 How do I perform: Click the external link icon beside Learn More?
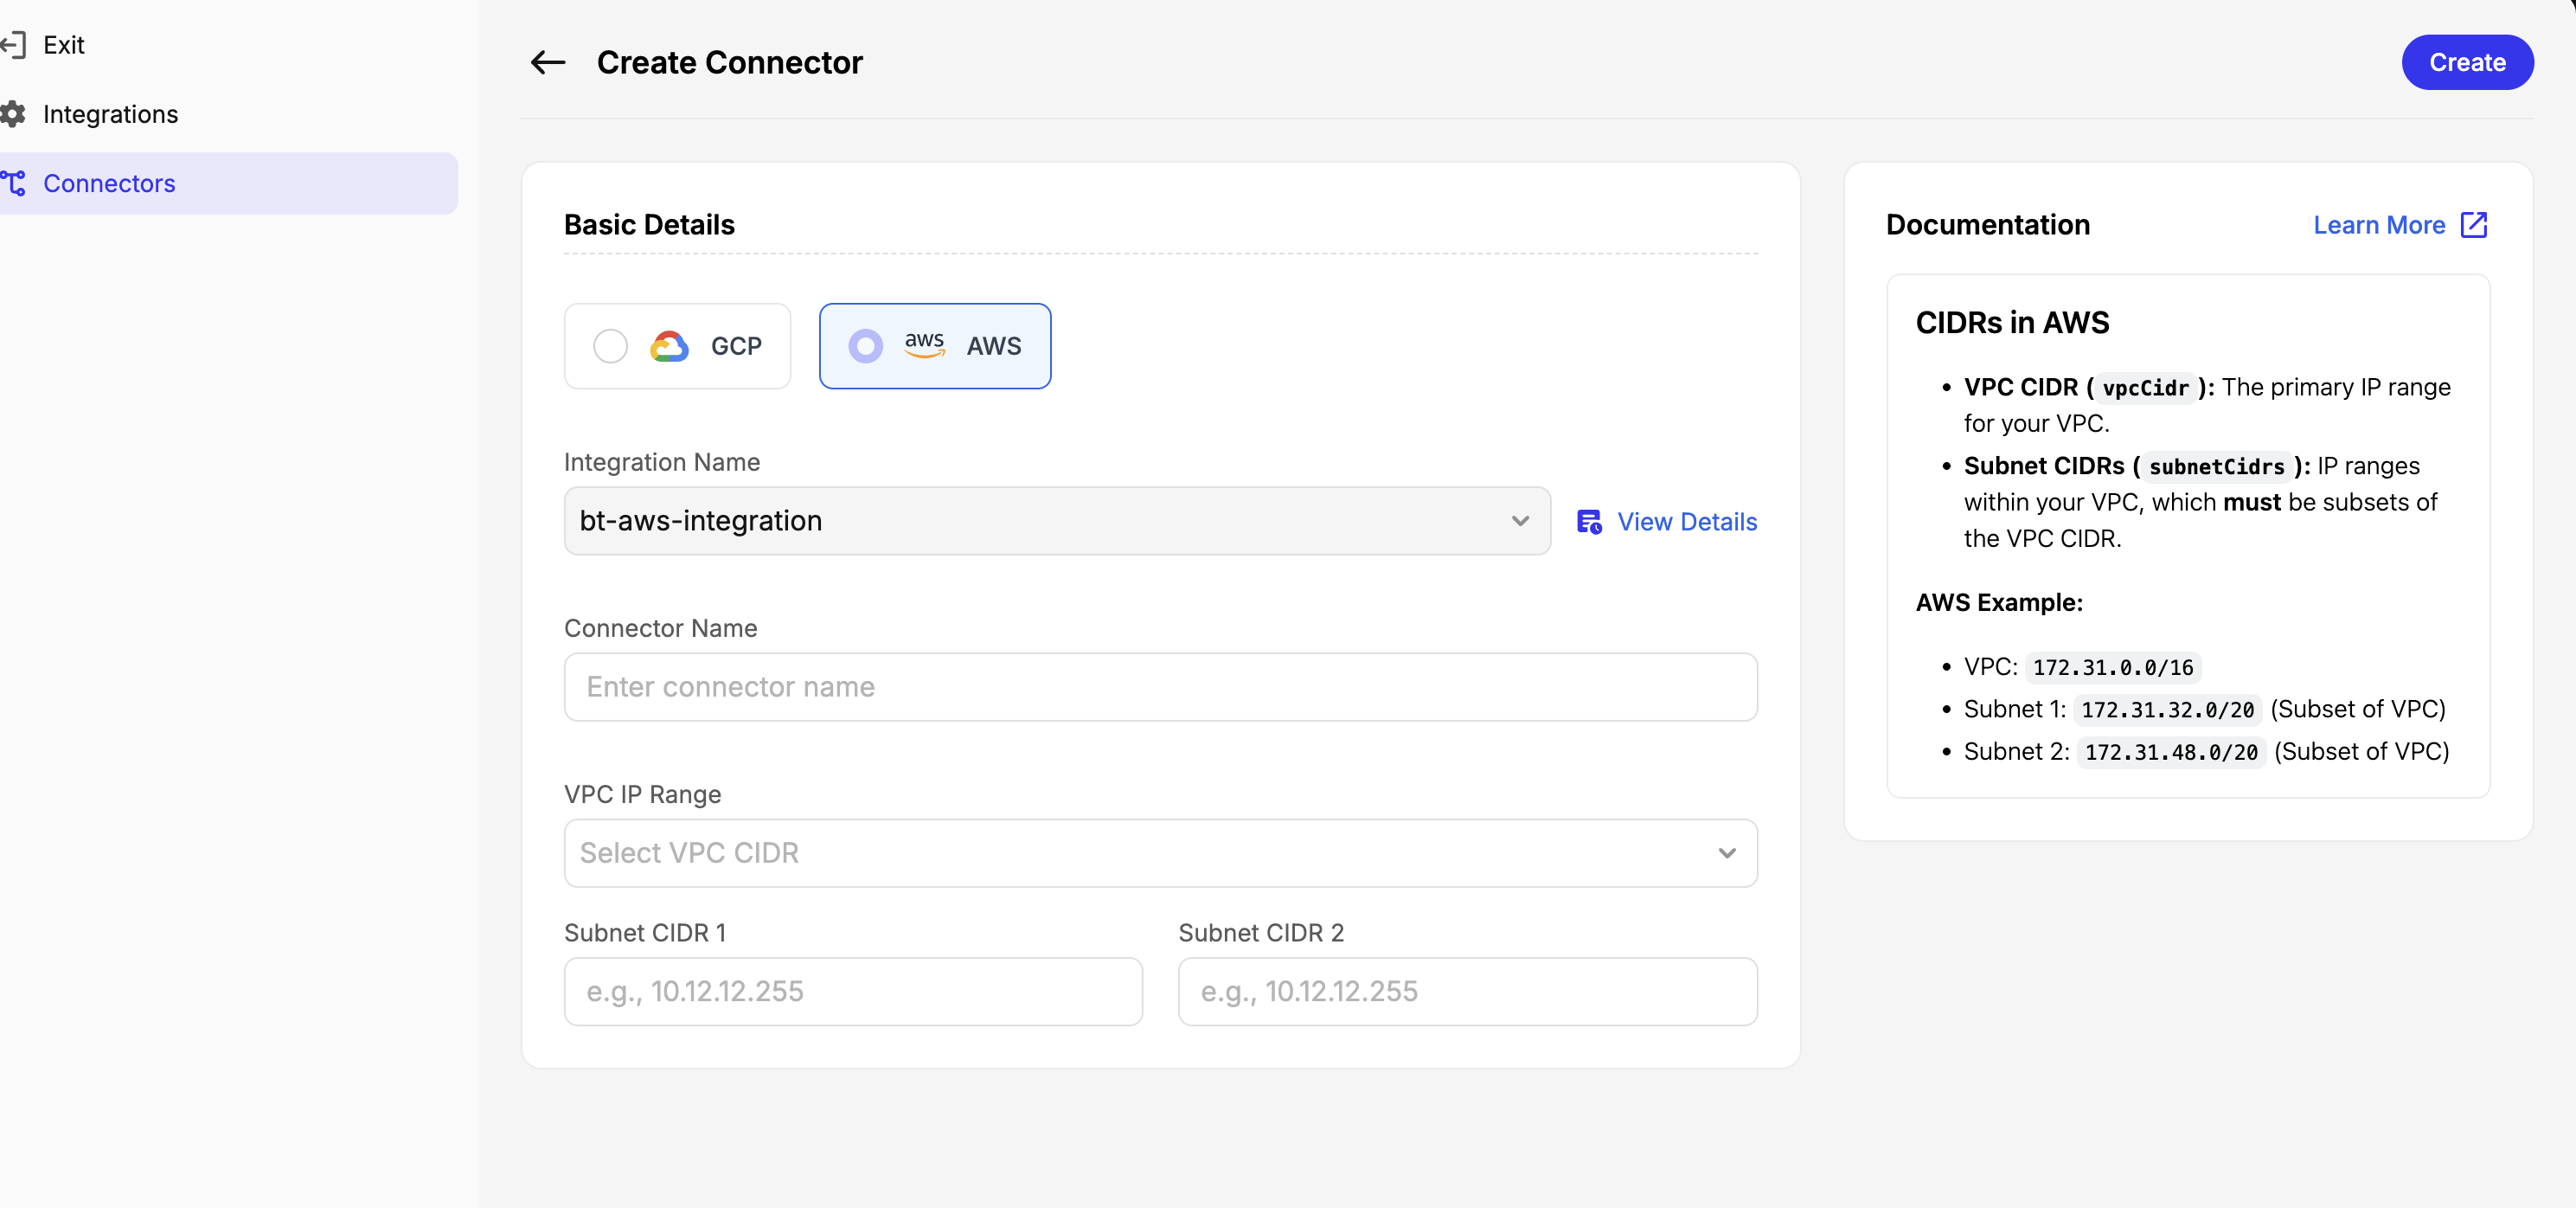pyautogui.click(x=2474, y=225)
